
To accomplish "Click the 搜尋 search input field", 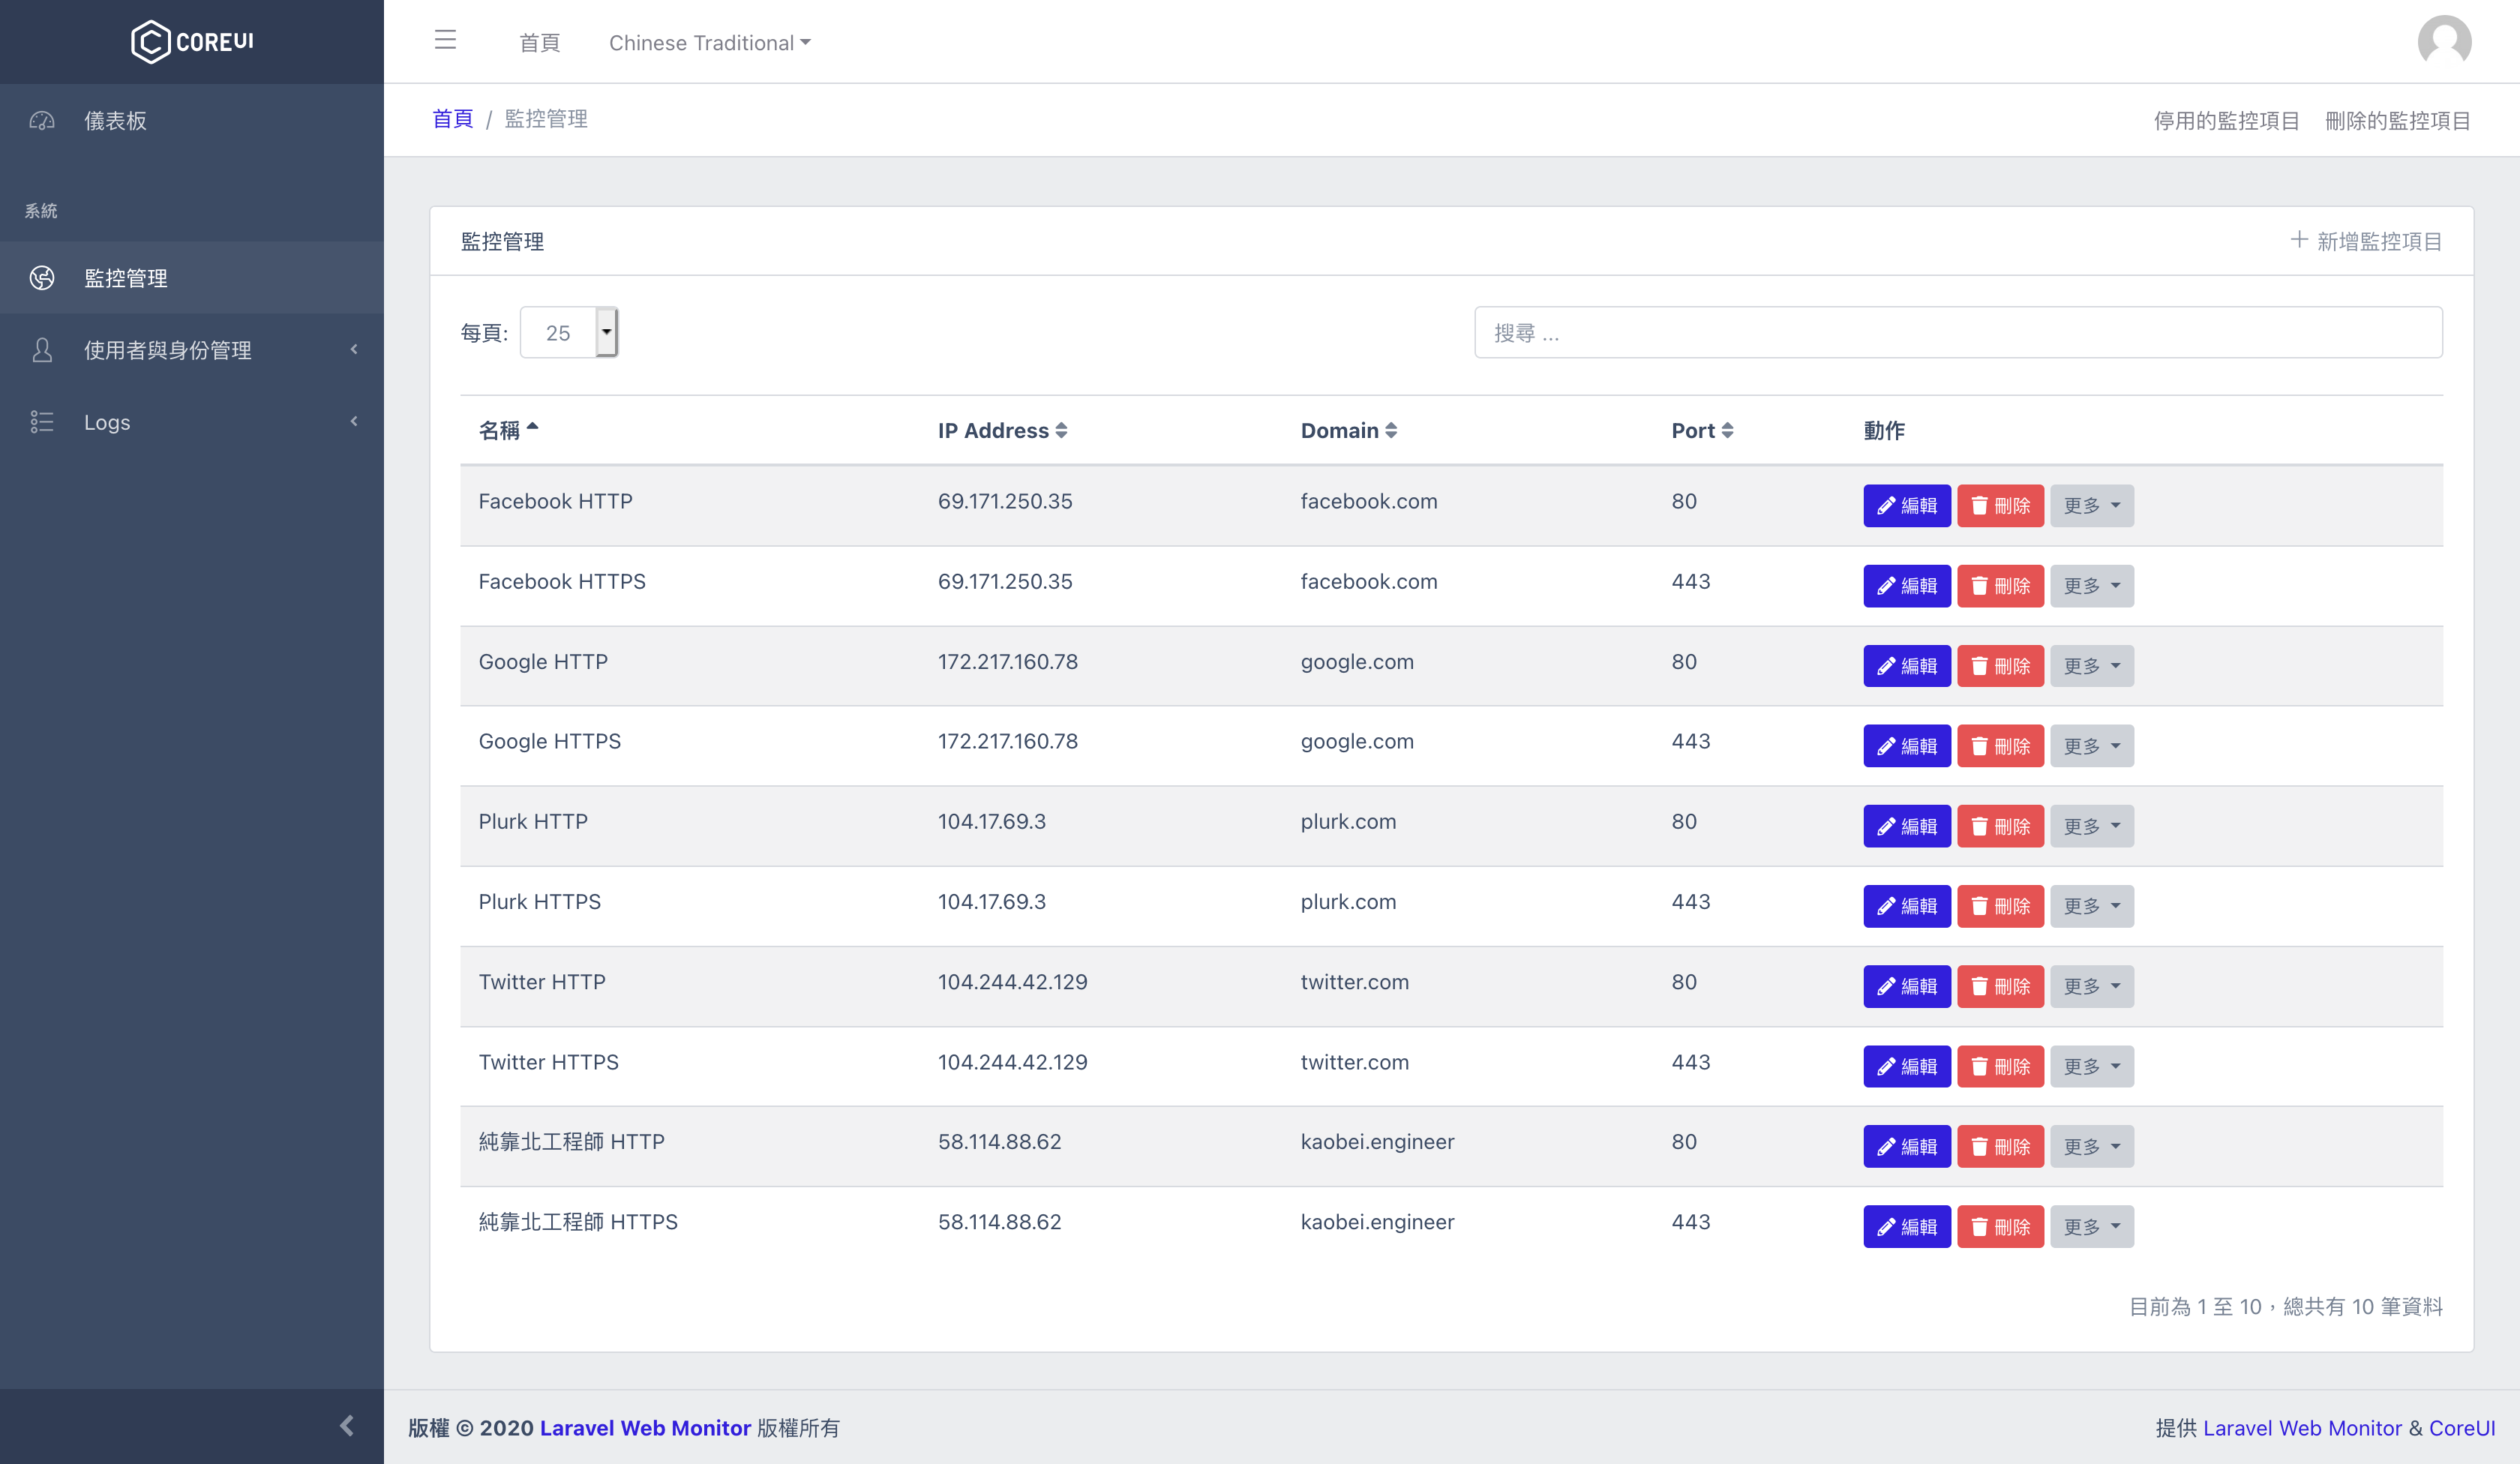I will (x=1957, y=333).
